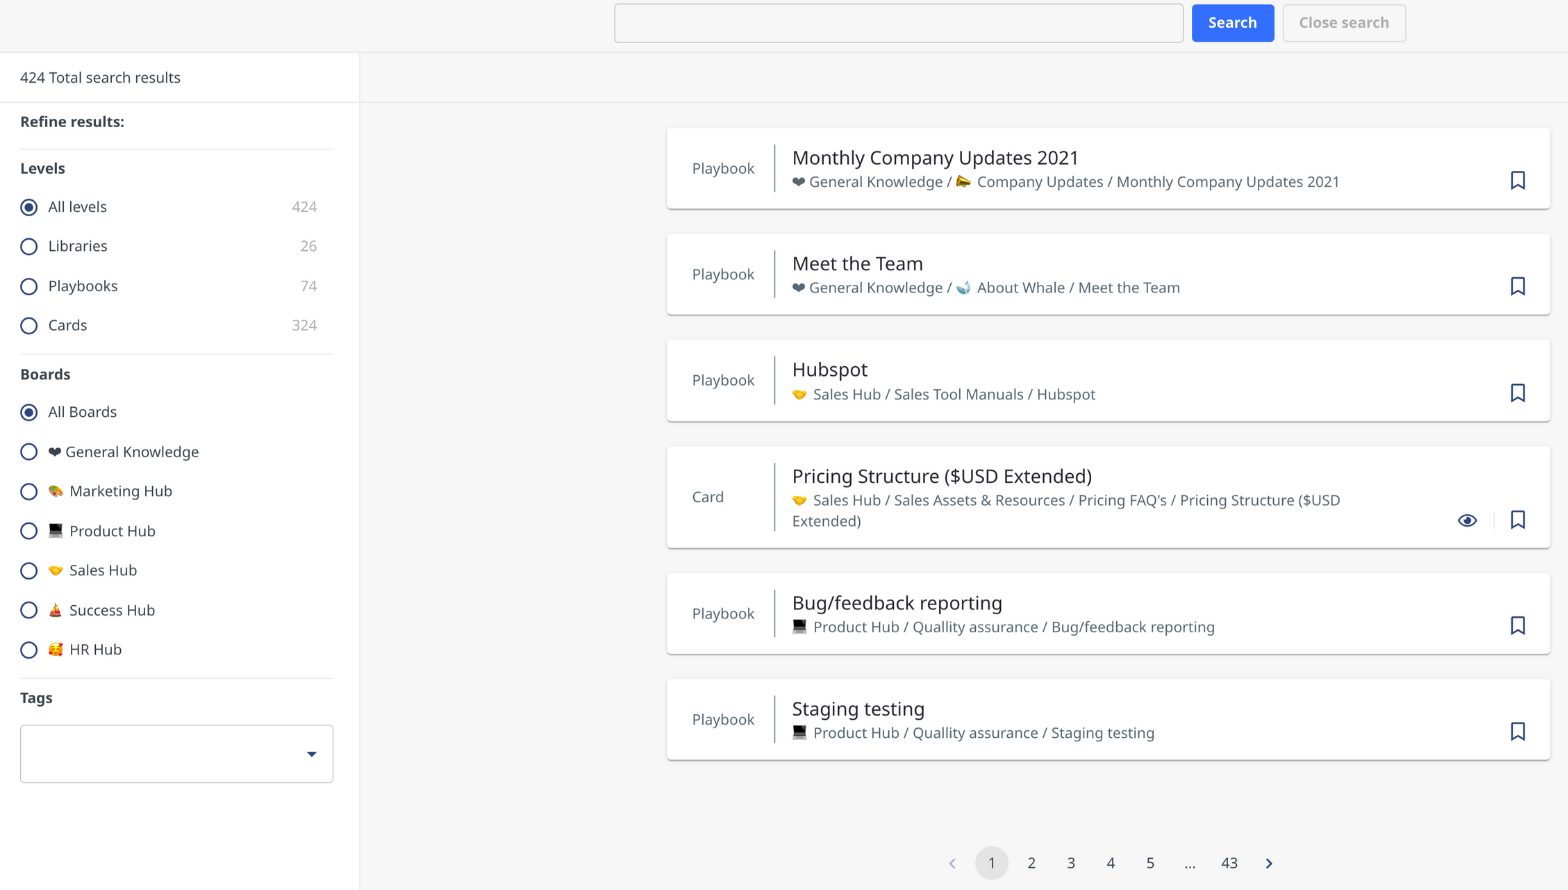Filter results by Cards level
The height and width of the screenshot is (890, 1568).
(x=29, y=325)
